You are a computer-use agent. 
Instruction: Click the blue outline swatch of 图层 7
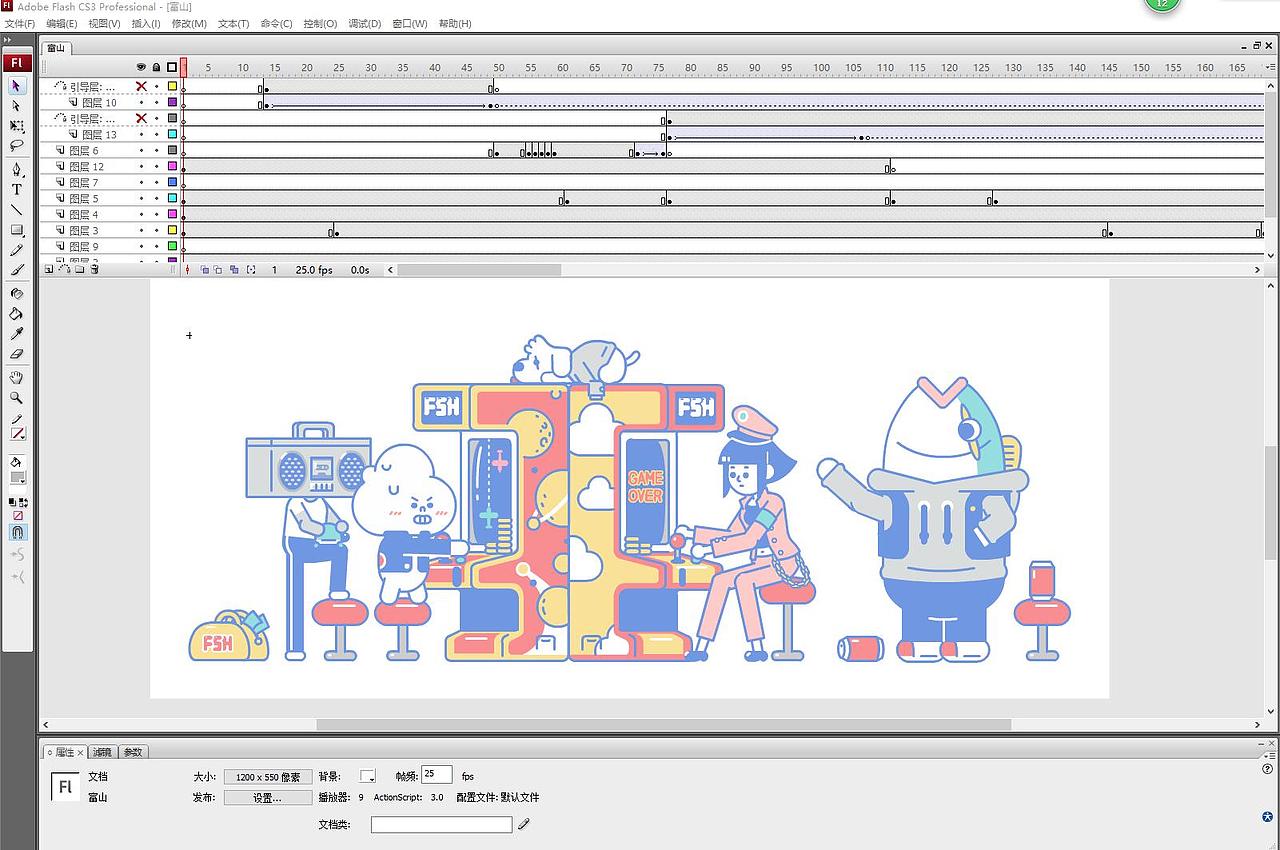click(172, 182)
